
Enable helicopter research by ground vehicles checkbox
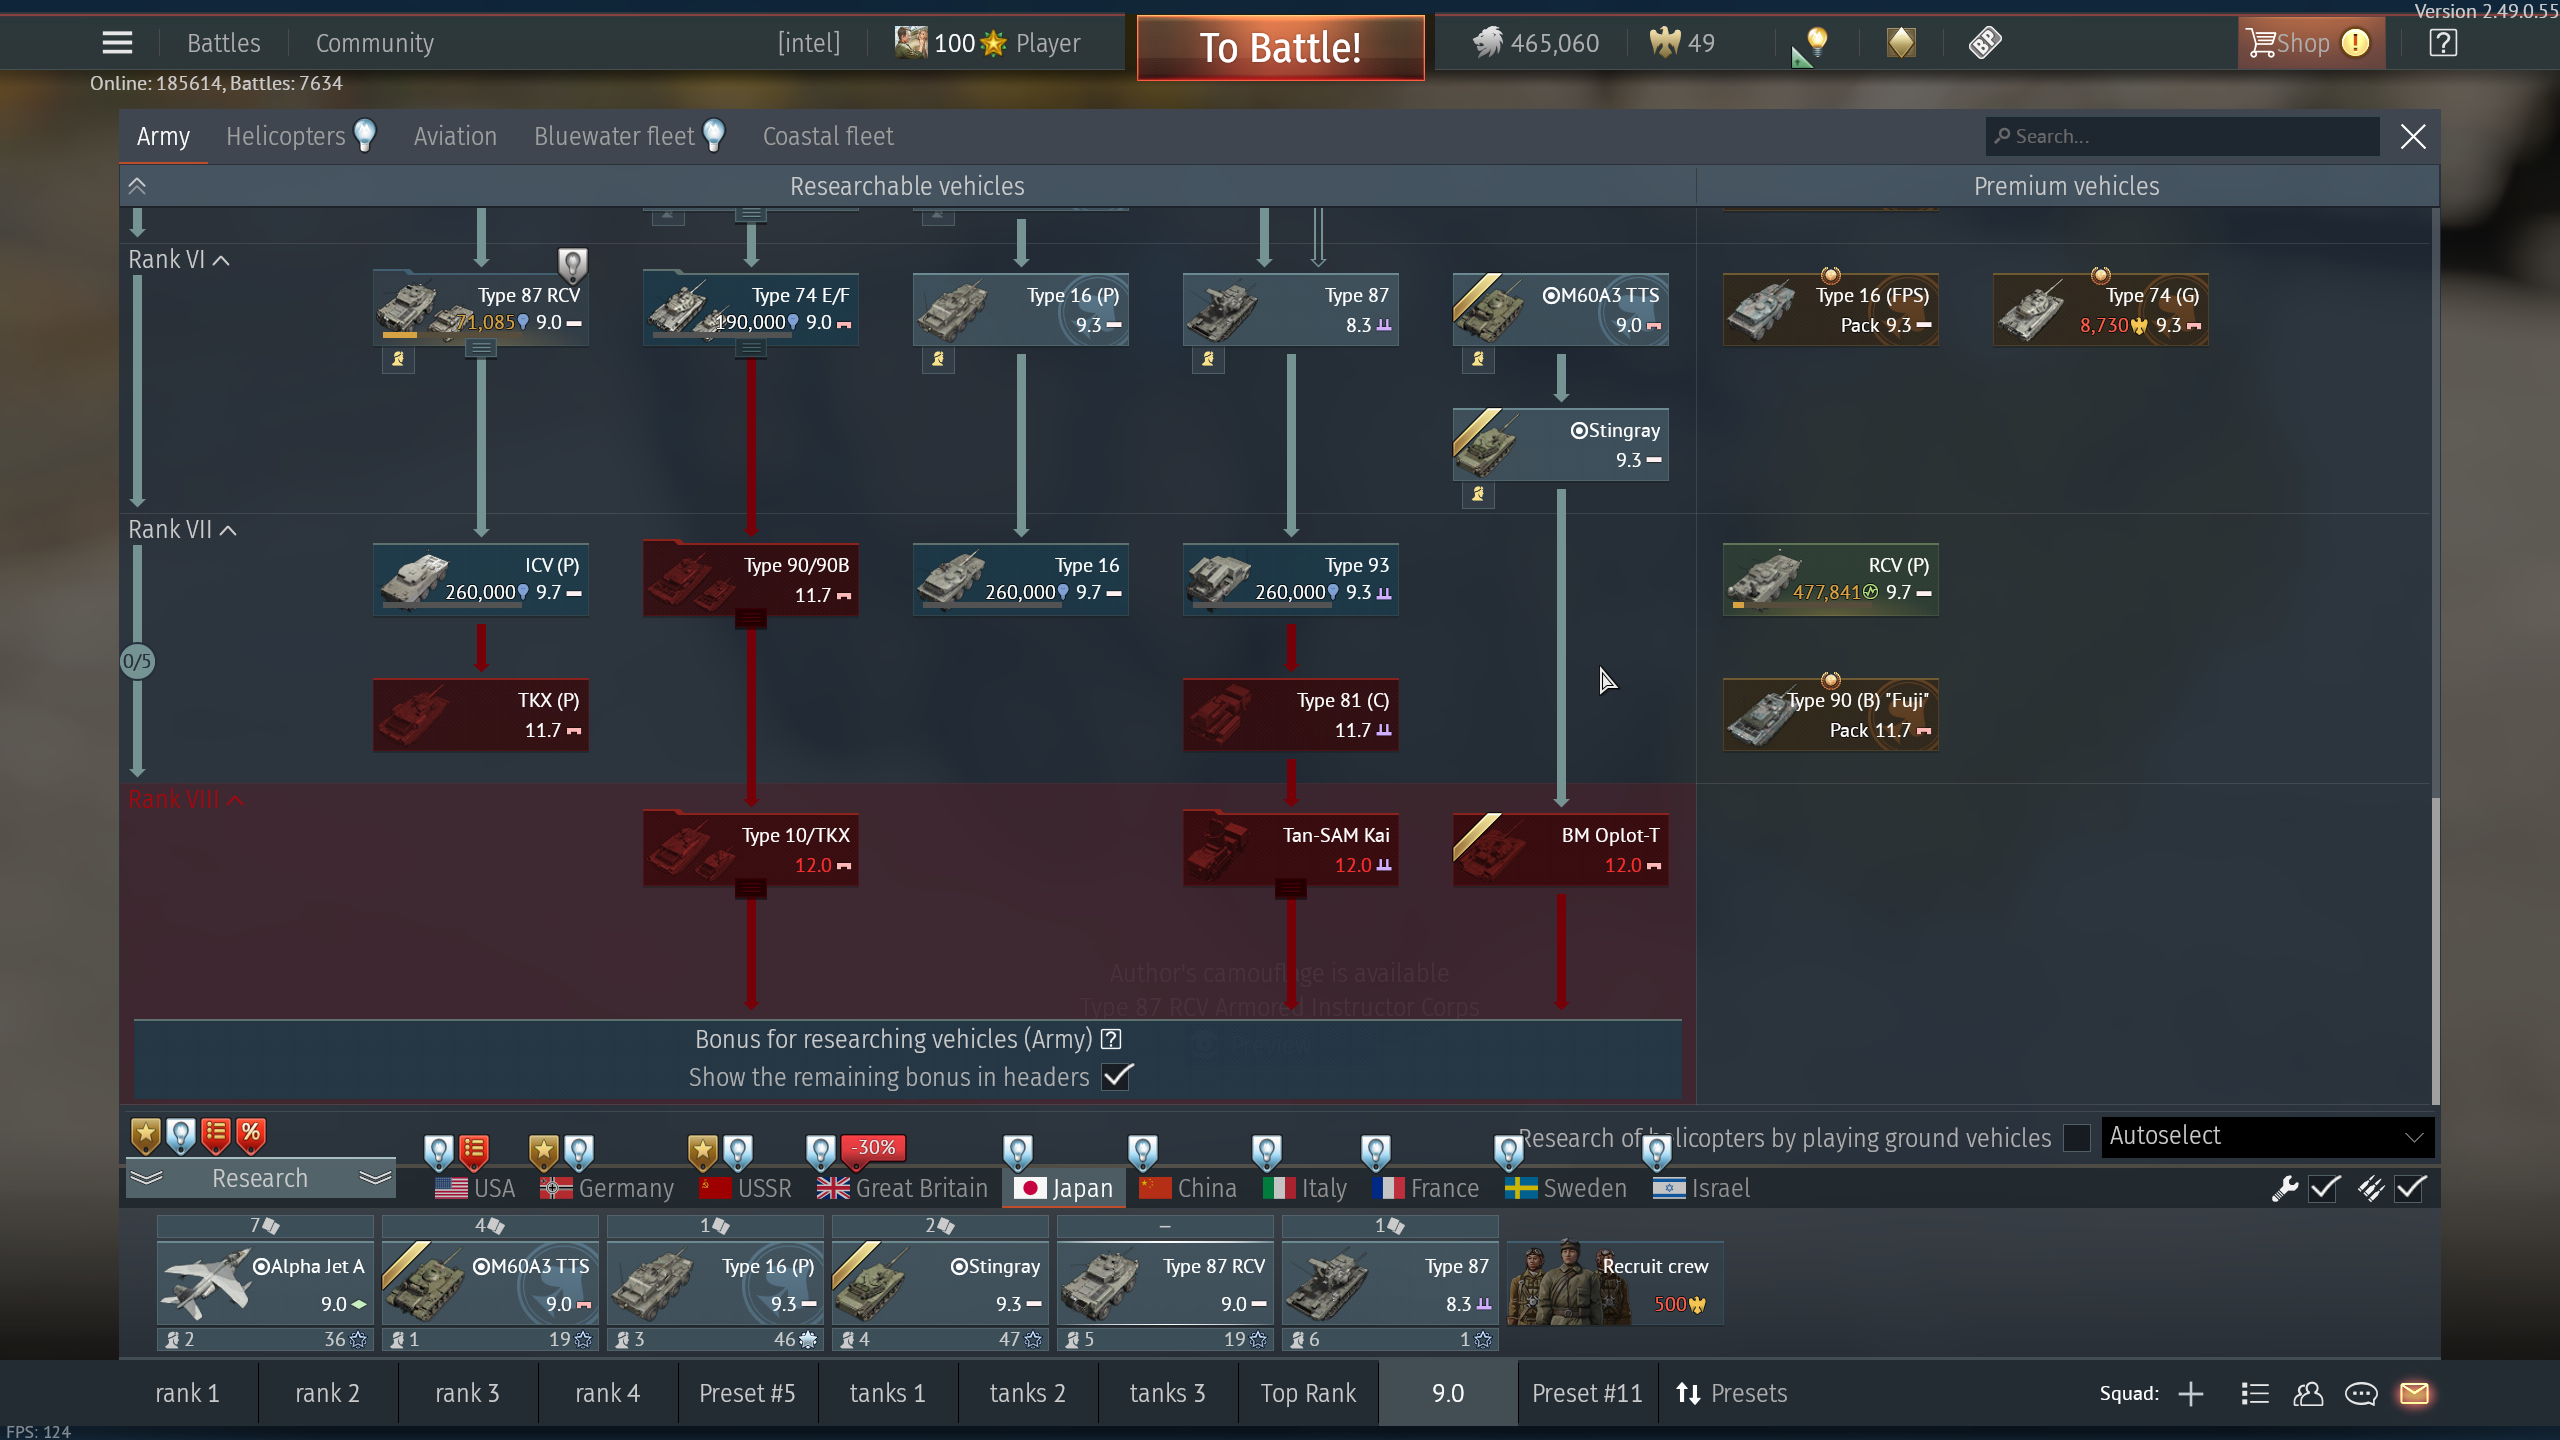pyautogui.click(x=2076, y=1138)
